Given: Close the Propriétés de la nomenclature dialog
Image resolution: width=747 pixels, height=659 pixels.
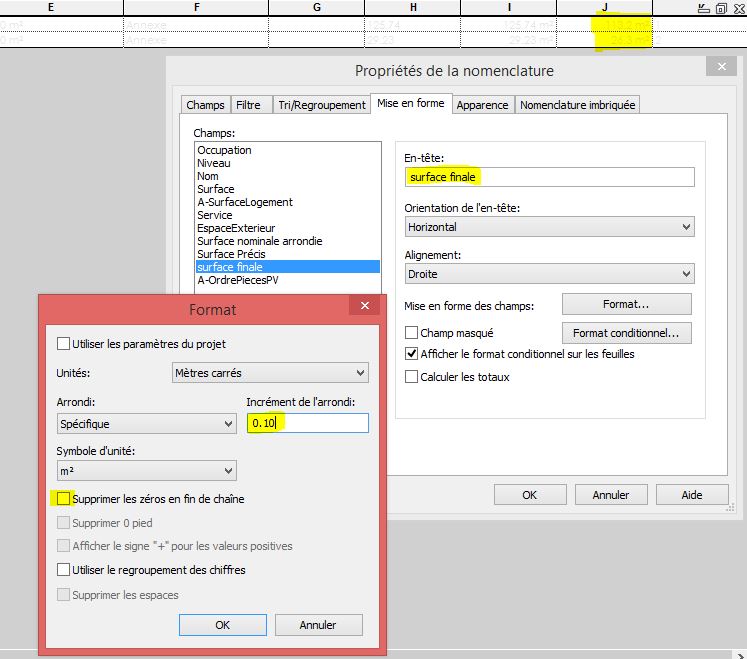Looking at the screenshot, I should pyautogui.click(x=720, y=67).
